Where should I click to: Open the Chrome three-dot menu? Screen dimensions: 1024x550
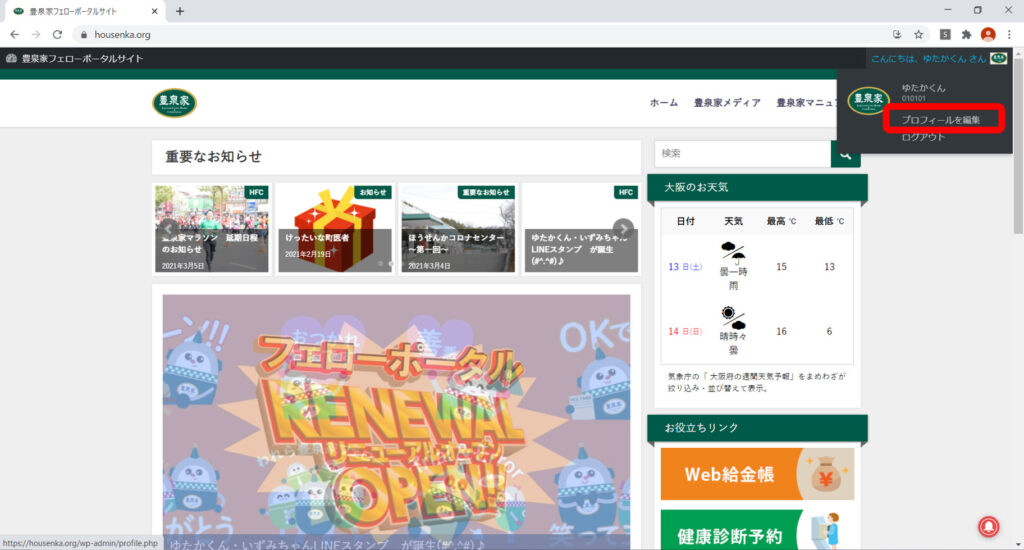click(x=1009, y=34)
